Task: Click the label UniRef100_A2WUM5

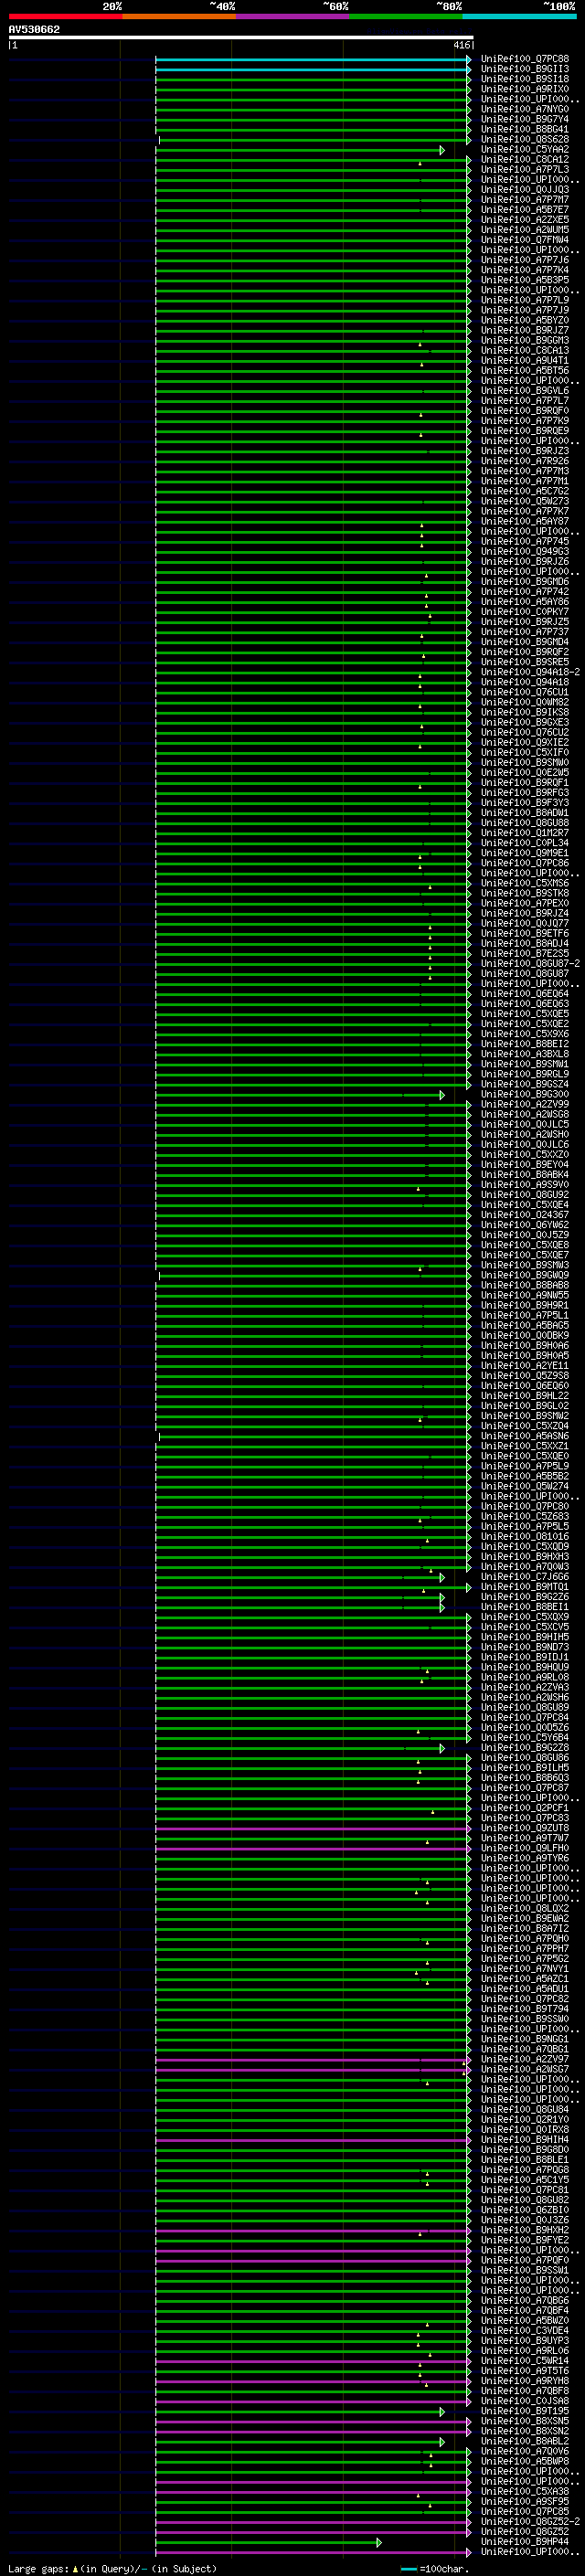Action: [525, 229]
